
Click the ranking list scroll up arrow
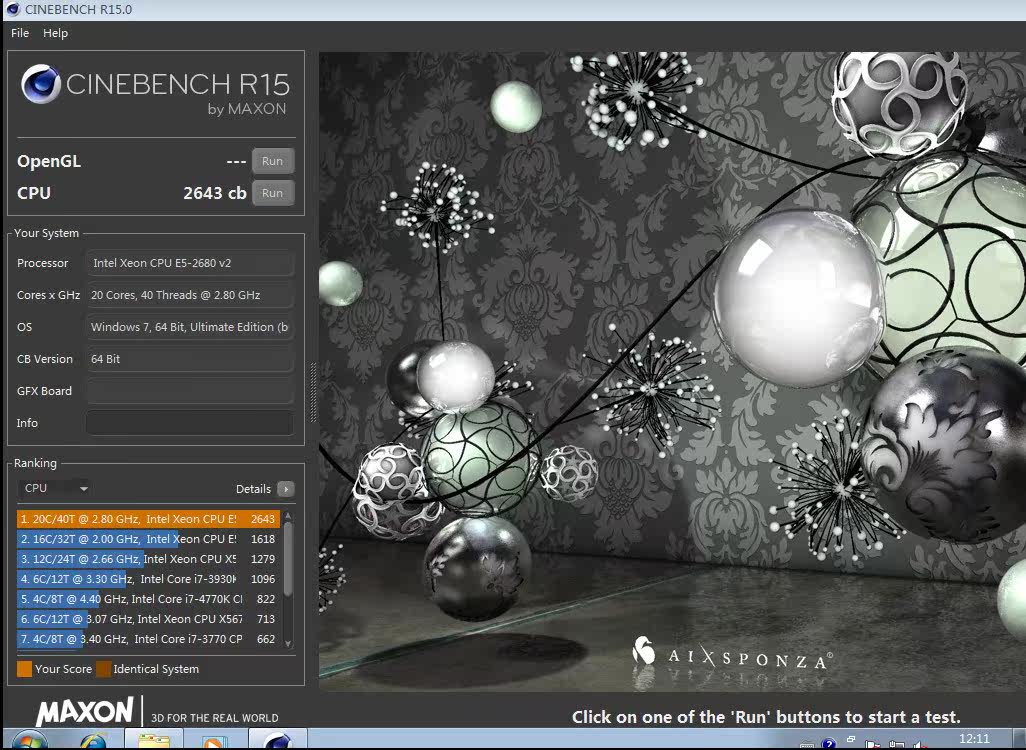point(288,516)
